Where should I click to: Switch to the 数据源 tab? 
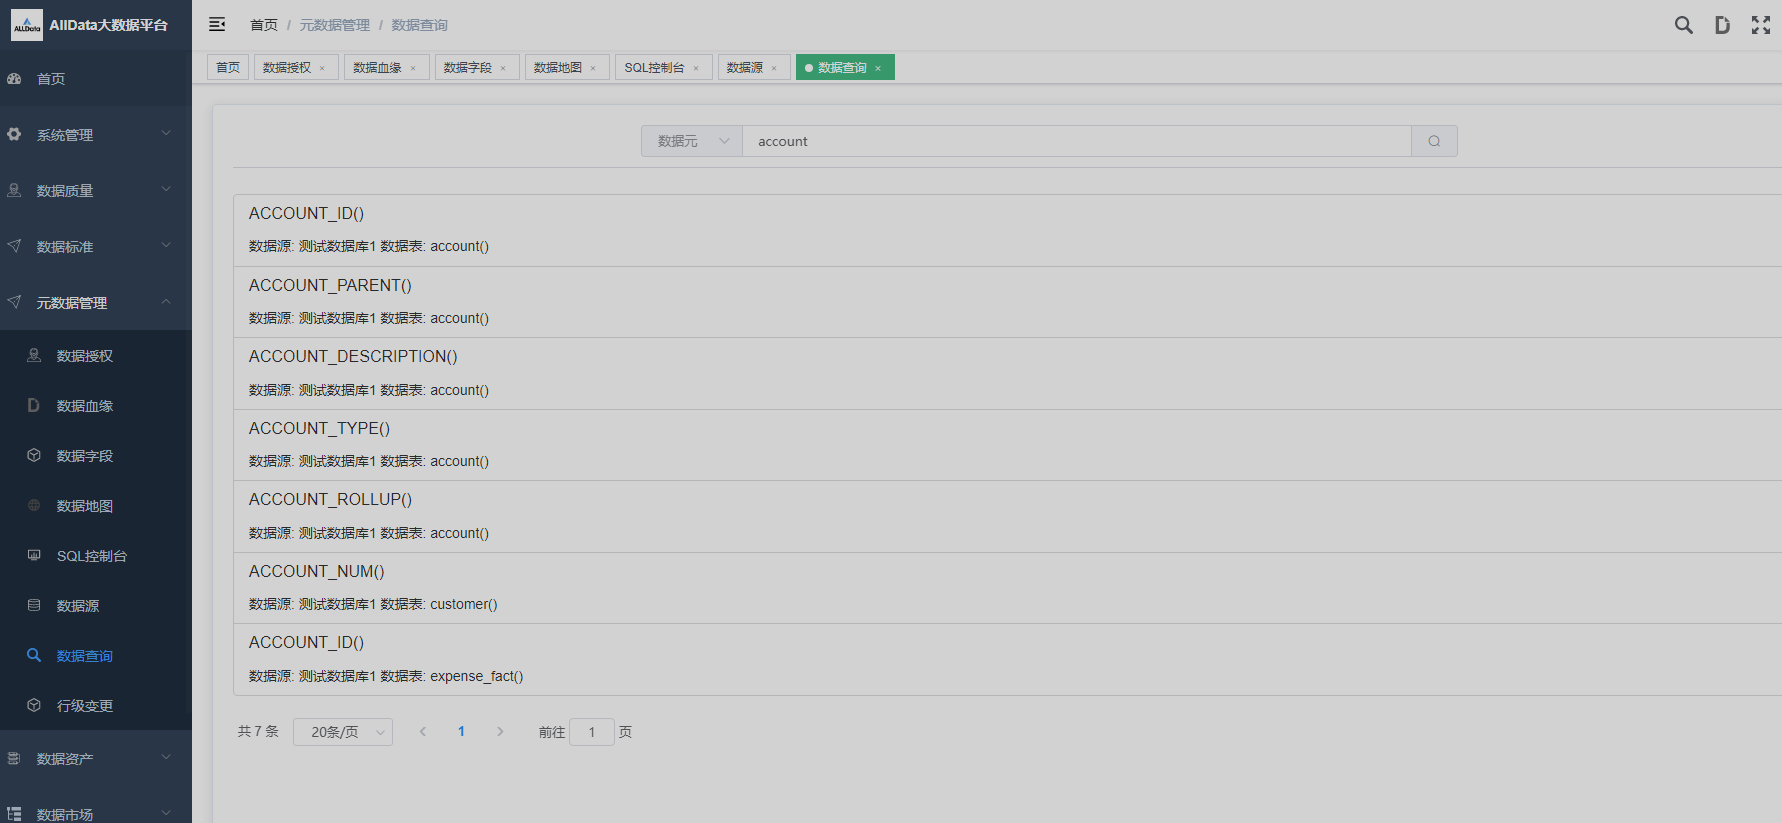pos(744,68)
